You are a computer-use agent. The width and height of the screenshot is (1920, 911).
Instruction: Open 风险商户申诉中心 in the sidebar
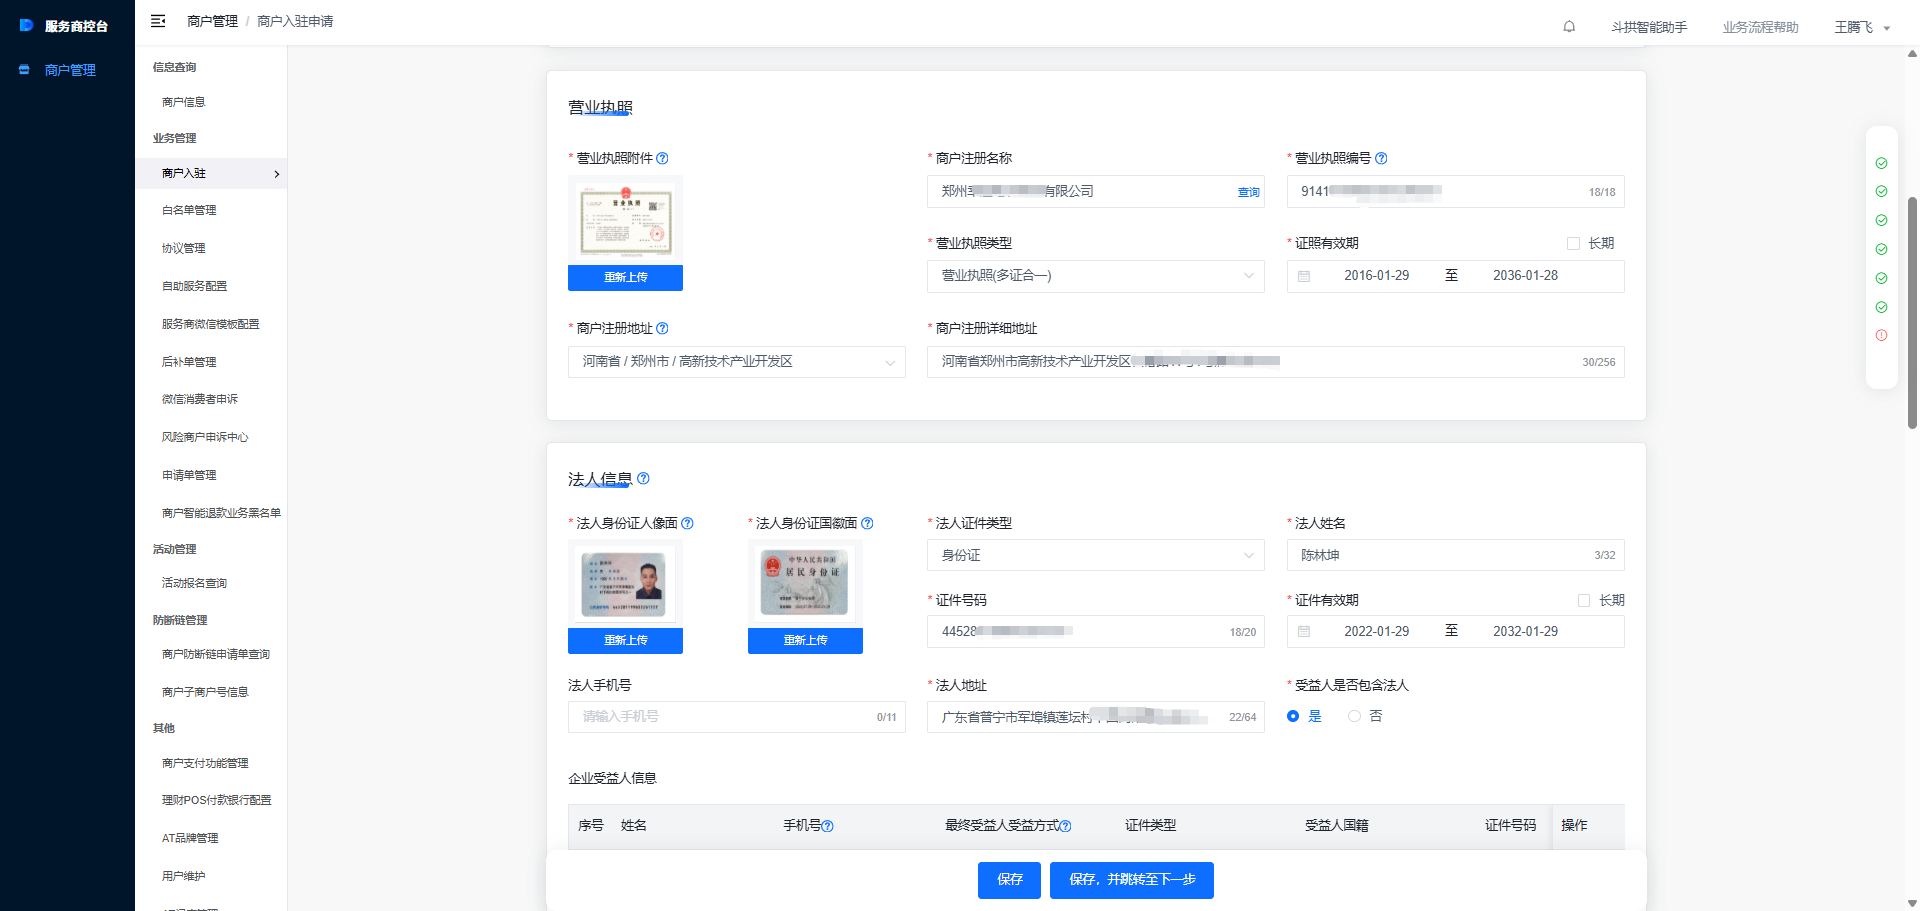(205, 437)
